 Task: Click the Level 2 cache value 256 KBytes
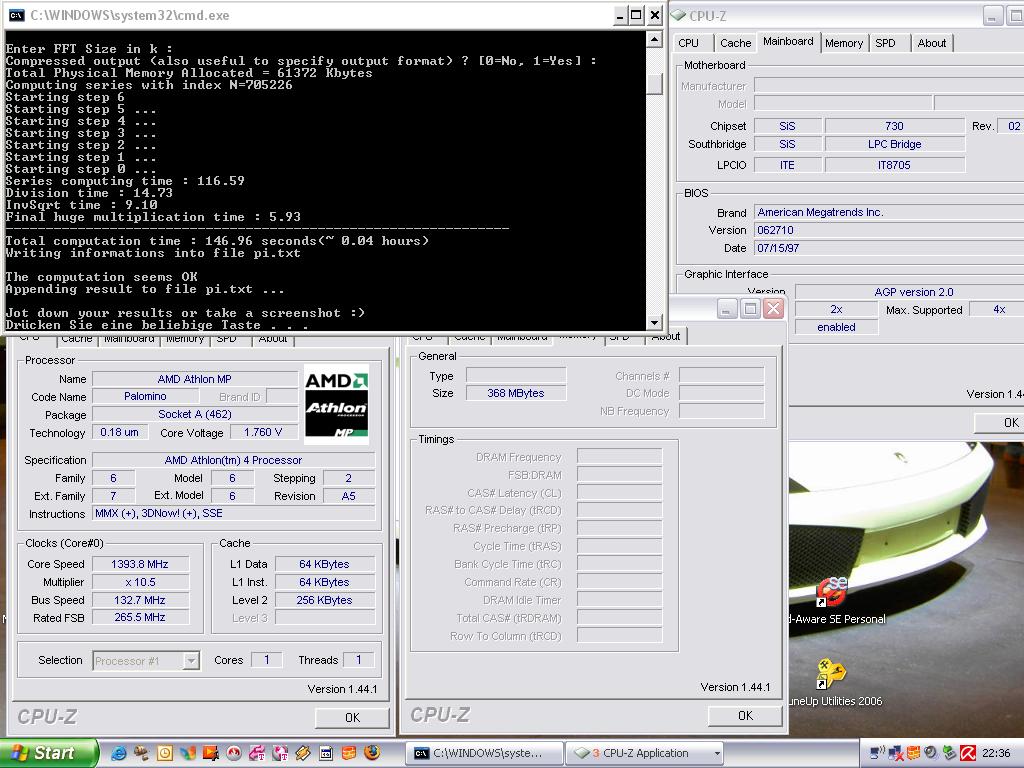(x=325, y=600)
